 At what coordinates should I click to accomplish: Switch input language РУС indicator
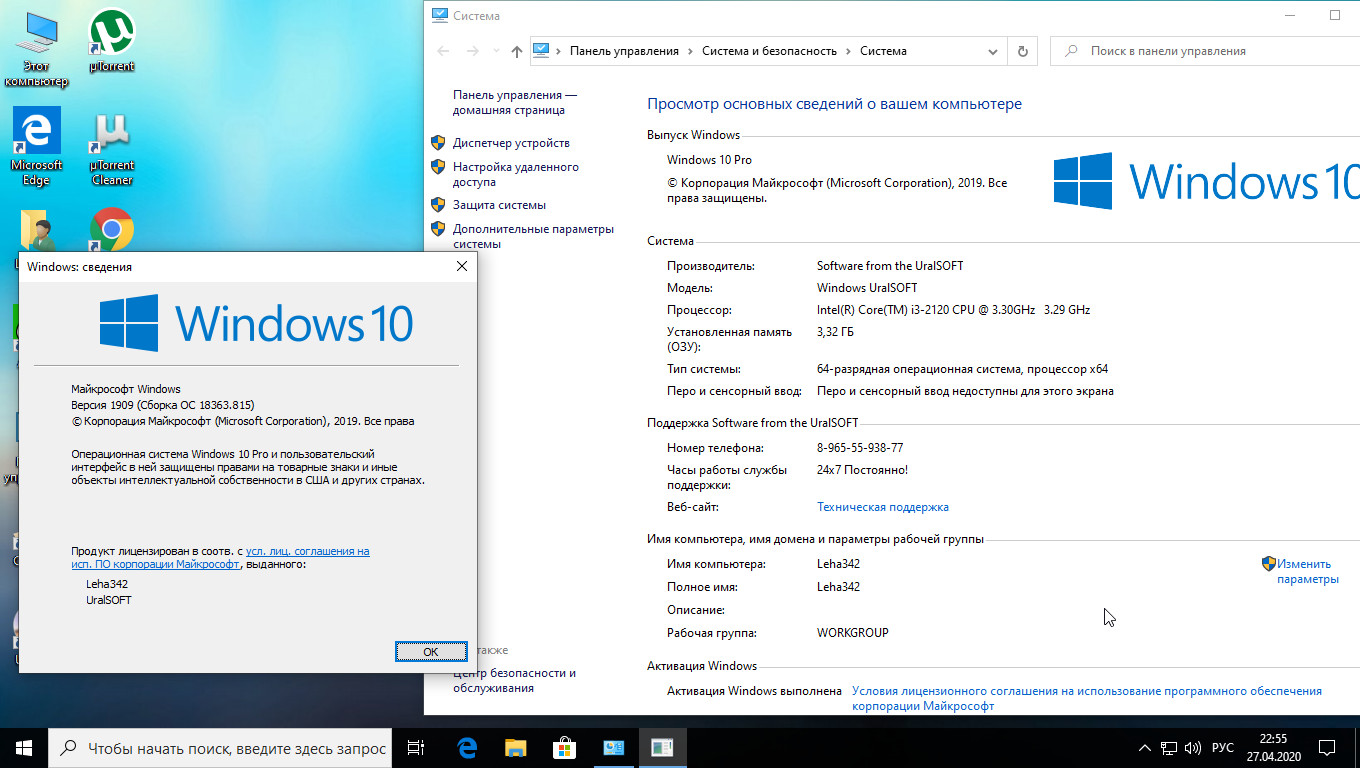coord(1222,748)
